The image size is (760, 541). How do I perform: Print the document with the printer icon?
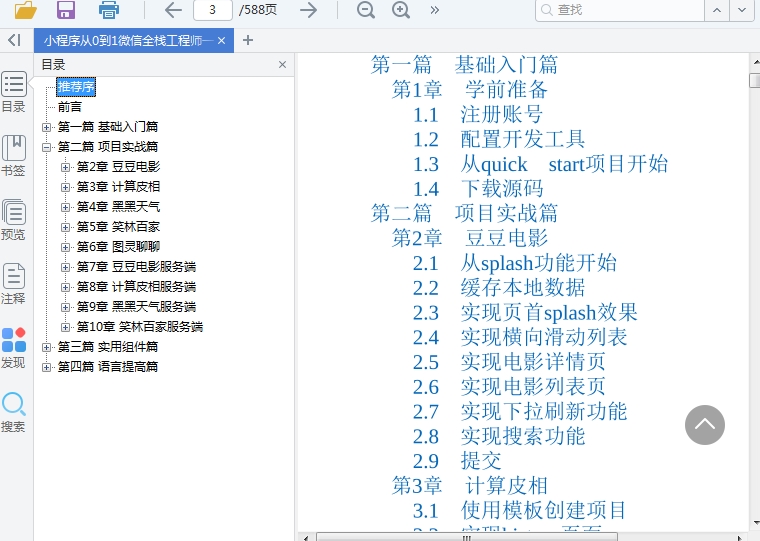coord(109,10)
